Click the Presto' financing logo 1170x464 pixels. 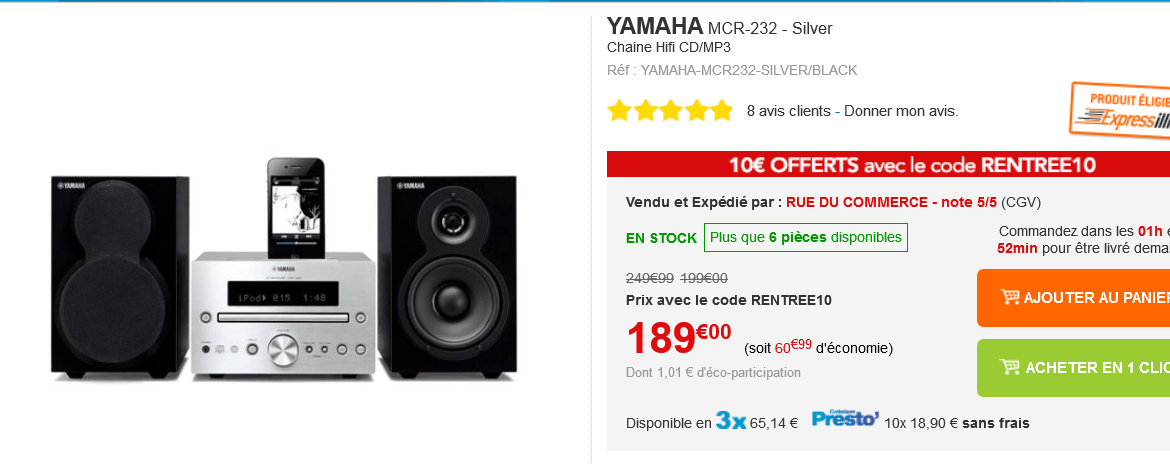pyautogui.click(x=845, y=418)
